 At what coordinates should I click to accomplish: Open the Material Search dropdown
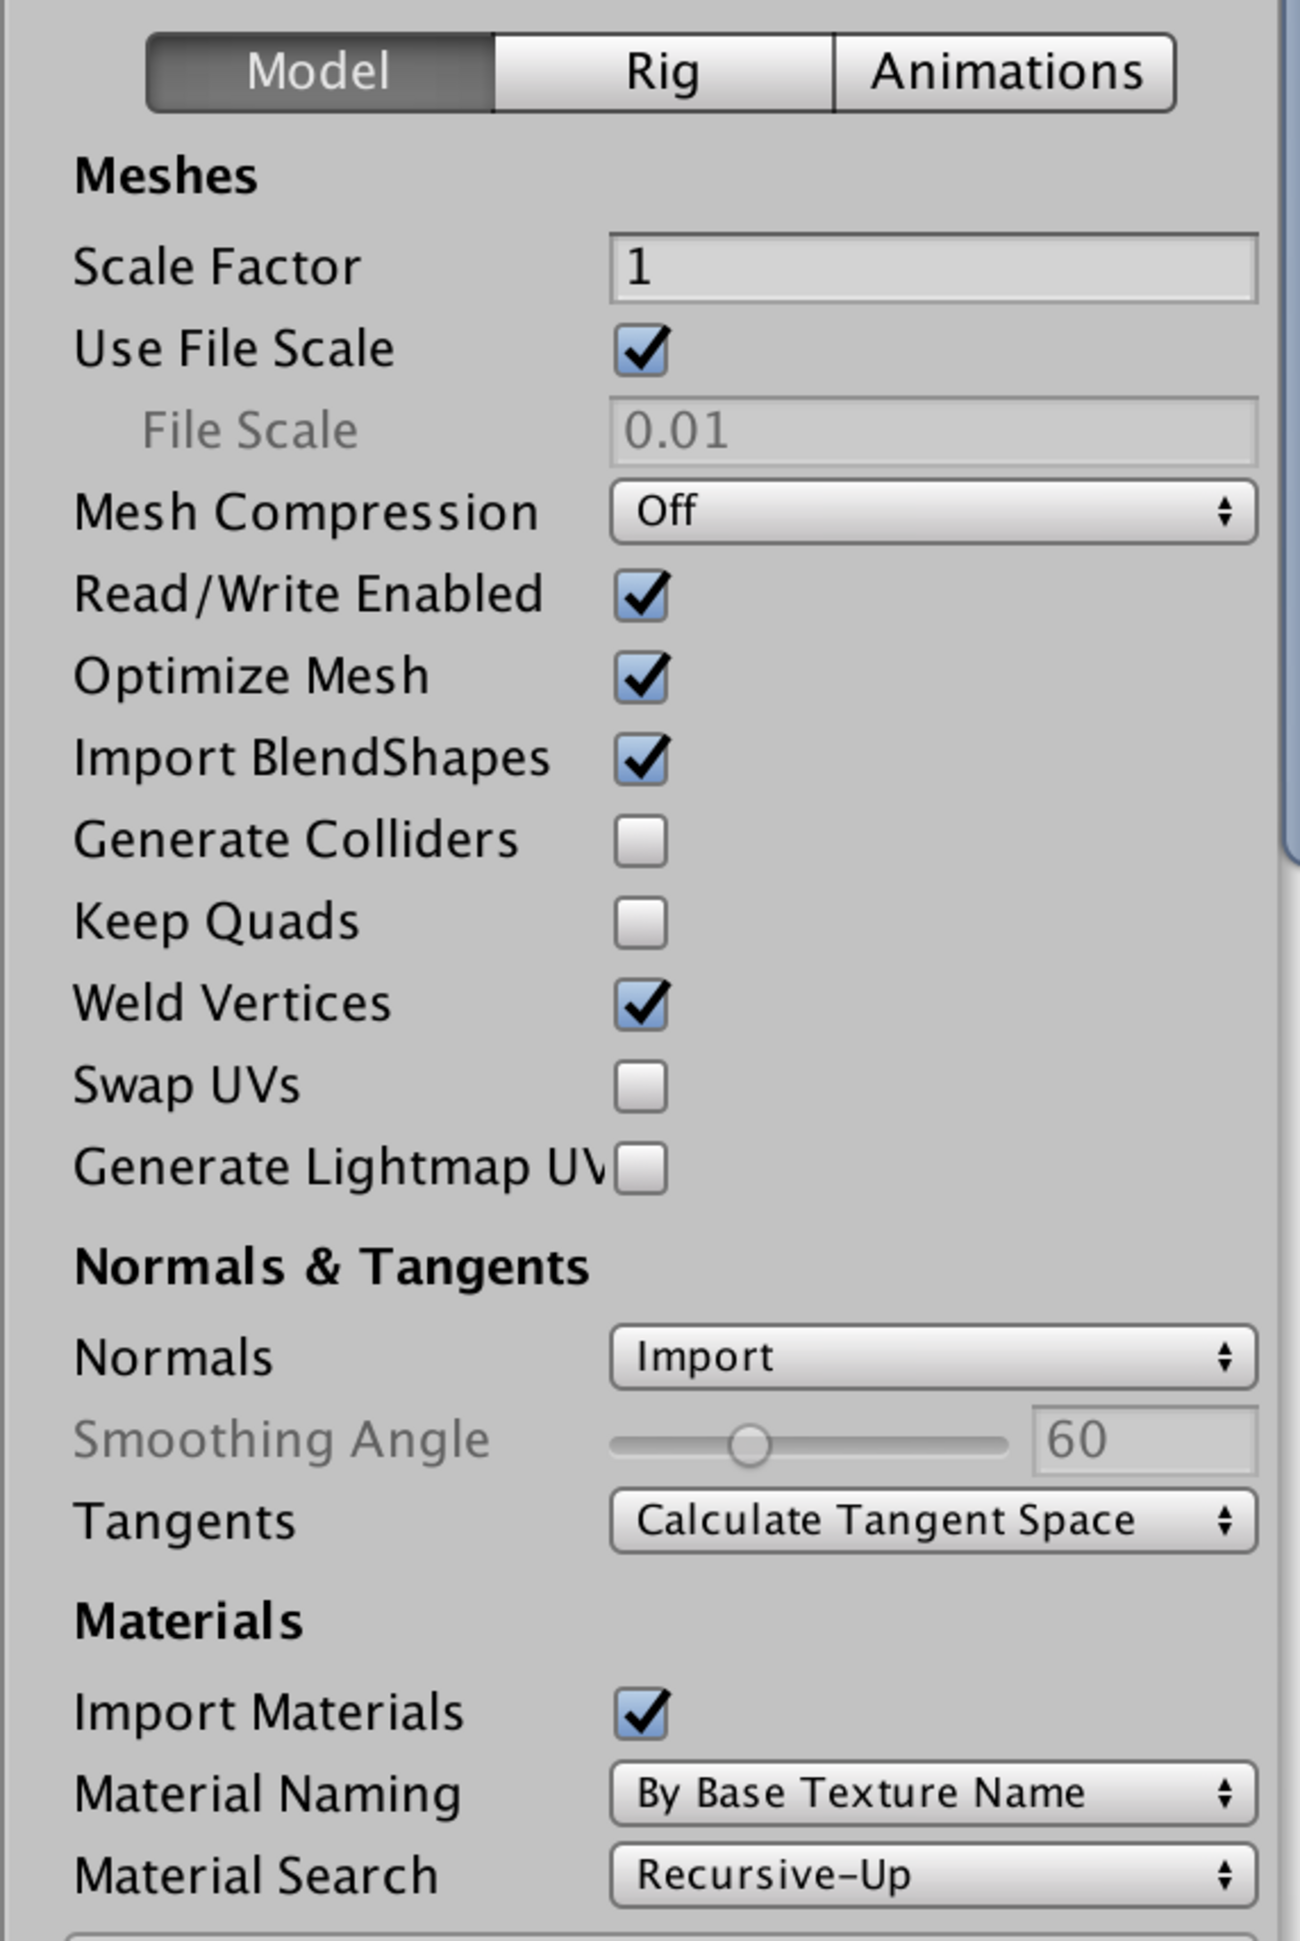(930, 1872)
